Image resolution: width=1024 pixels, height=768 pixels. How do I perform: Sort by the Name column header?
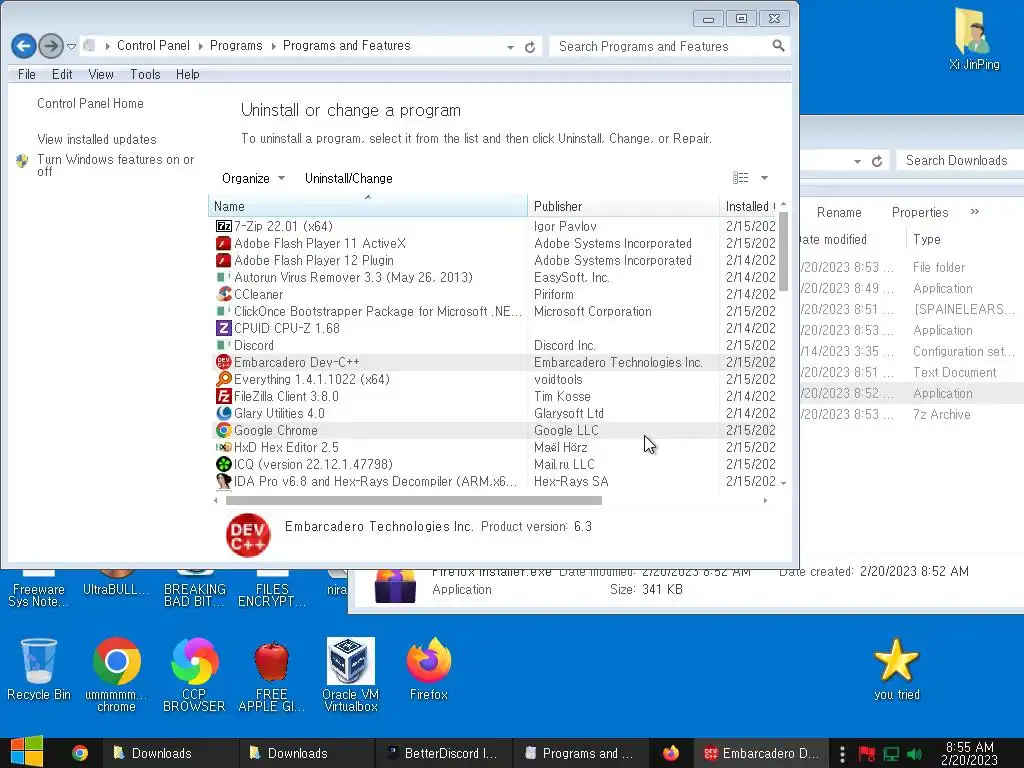click(368, 206)
